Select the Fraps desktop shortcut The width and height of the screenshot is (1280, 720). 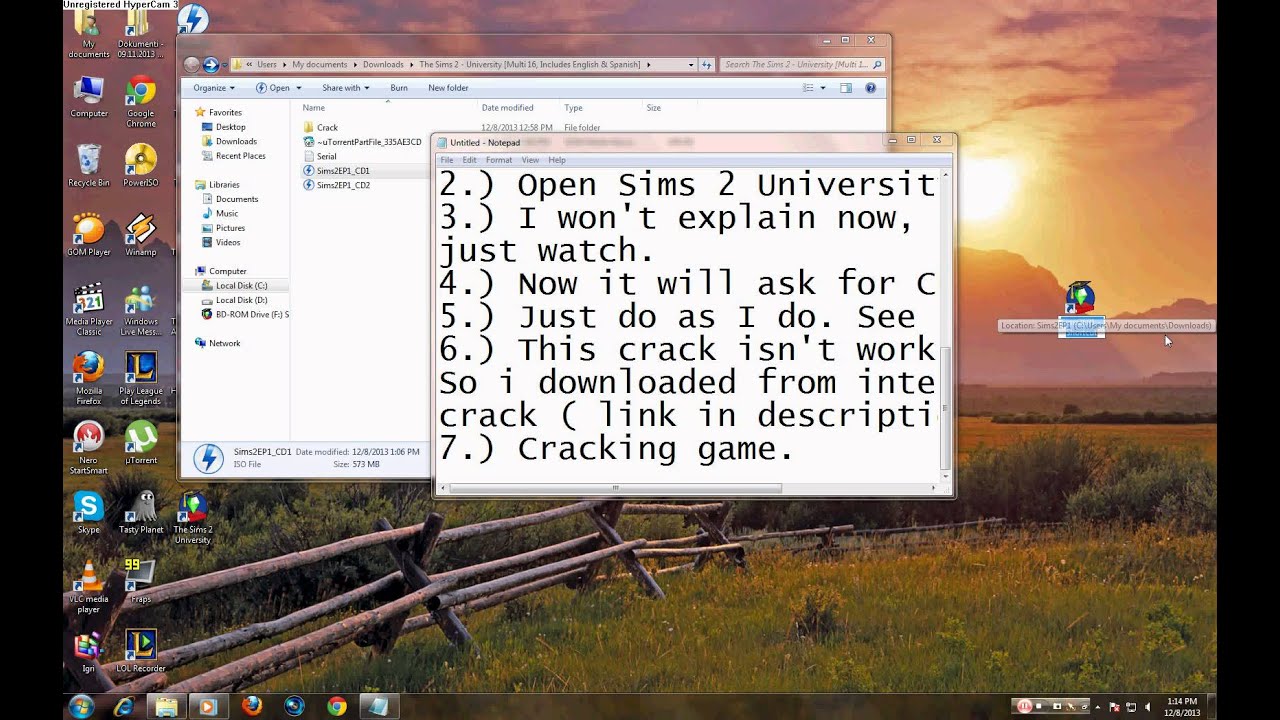coord(141,581)
